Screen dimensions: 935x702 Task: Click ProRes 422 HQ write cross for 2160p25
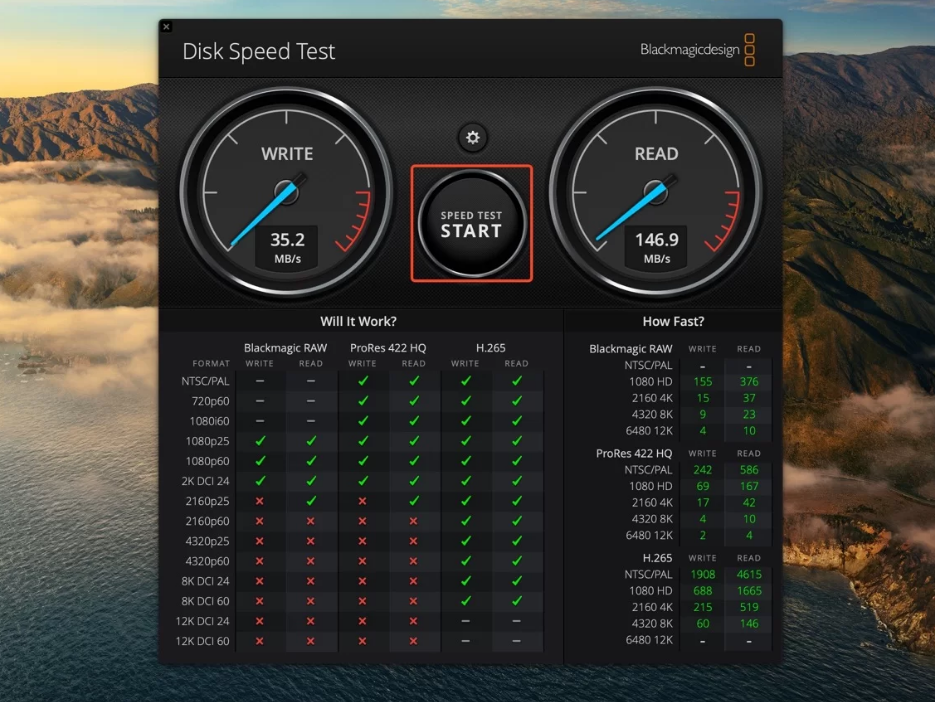click(x=362, y=501)
